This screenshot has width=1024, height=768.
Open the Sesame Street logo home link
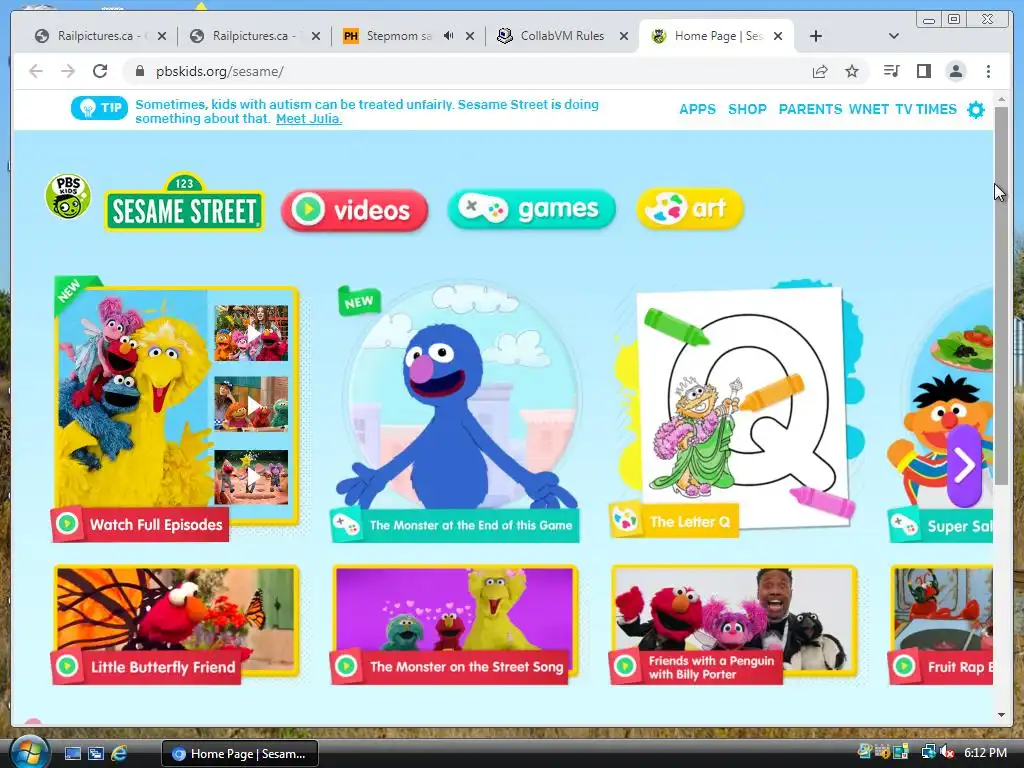click(x=185, y=202)
